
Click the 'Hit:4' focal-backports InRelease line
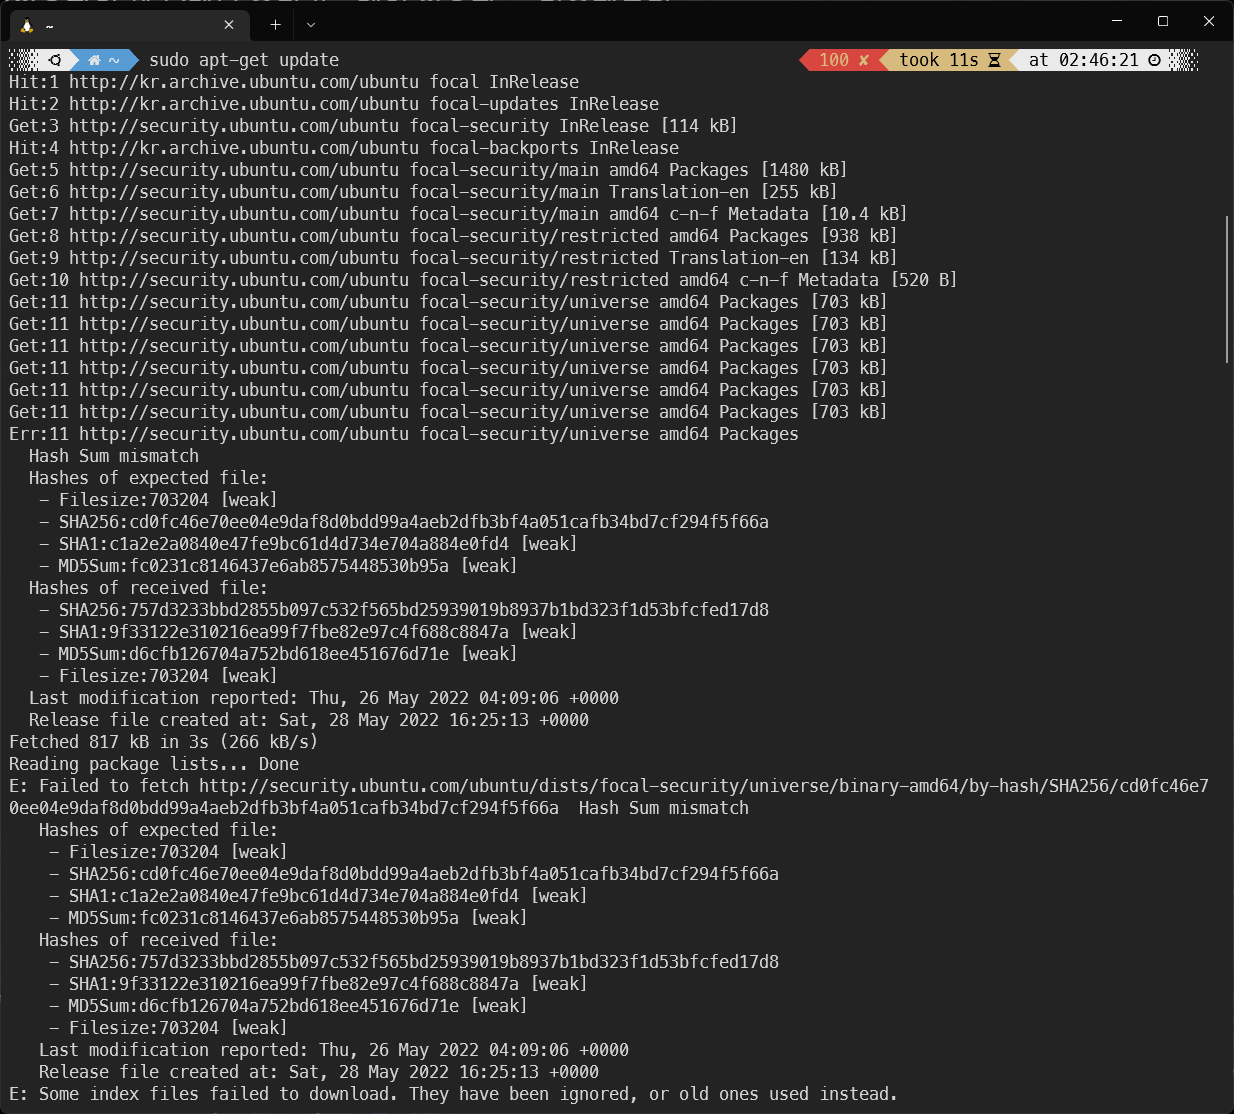pyautogui.click(x=344, y=148)
